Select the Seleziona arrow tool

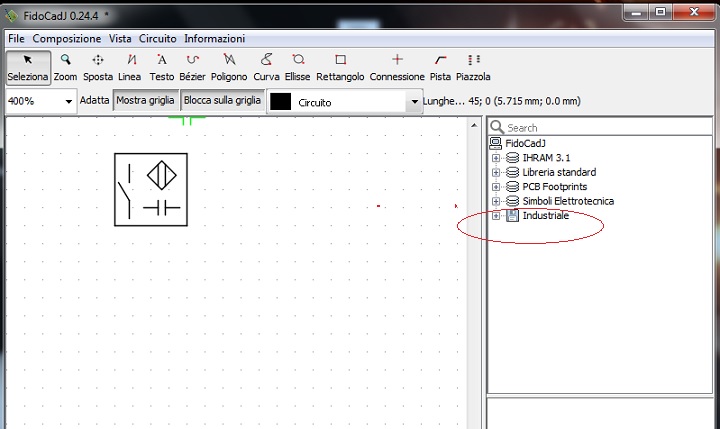(x=28, y=67)
